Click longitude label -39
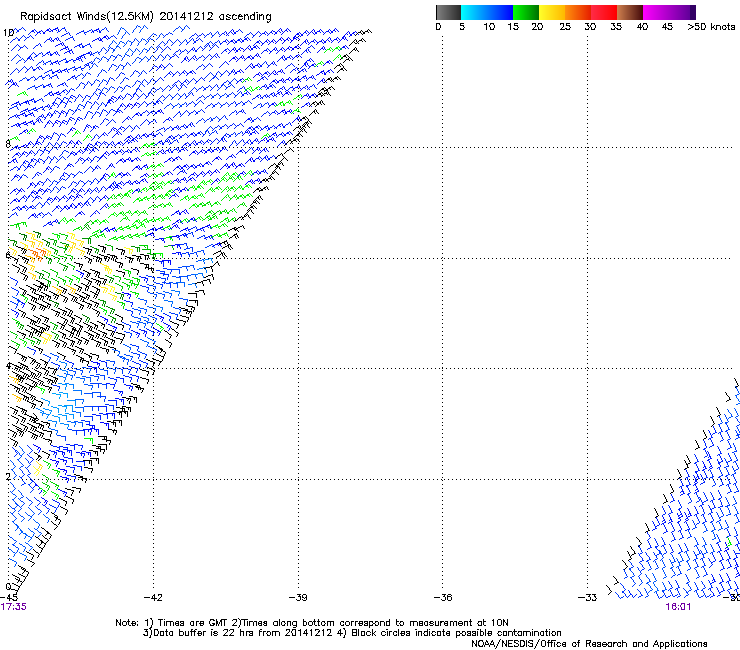 pos(298,598)
